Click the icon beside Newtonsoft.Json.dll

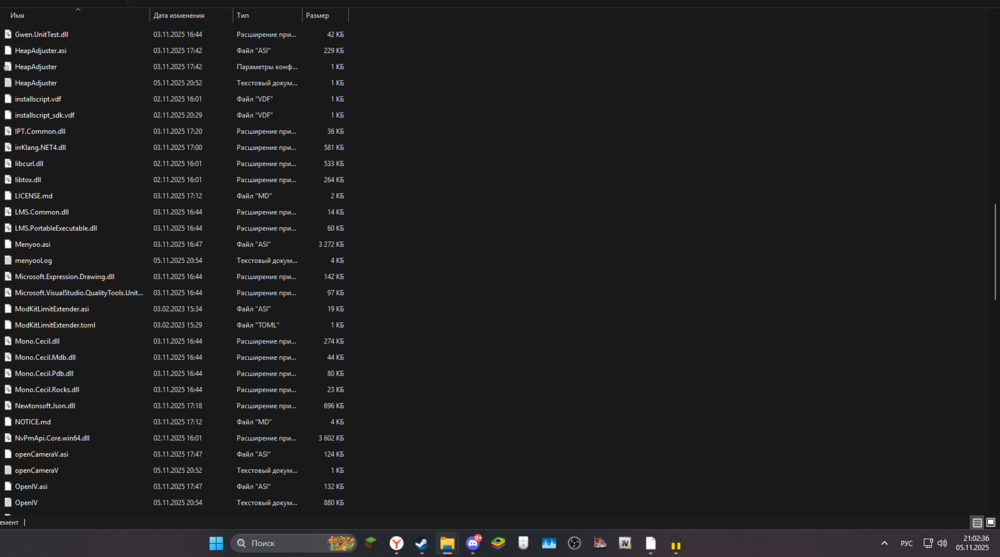(x=8, y=406)
